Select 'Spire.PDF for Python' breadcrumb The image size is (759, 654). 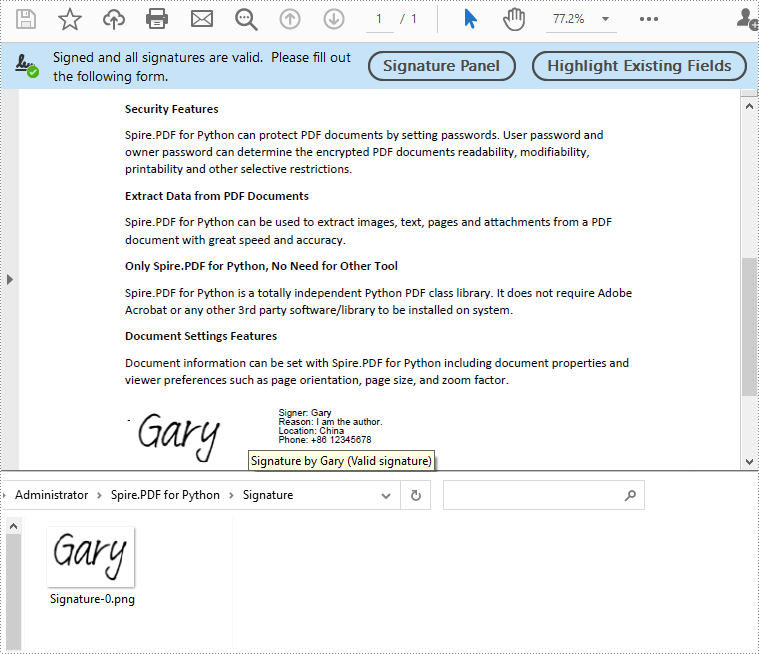click(165, 495)
